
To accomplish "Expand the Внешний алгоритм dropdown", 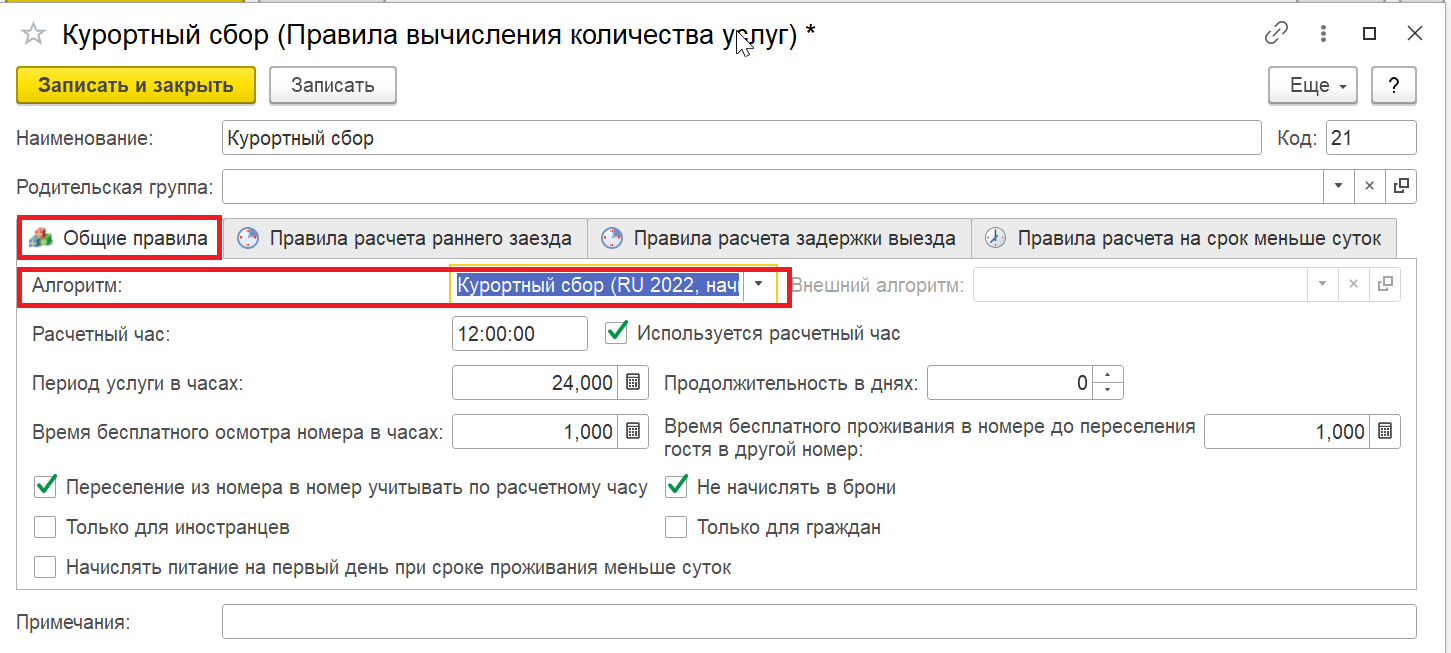I will coord(1323,284).
